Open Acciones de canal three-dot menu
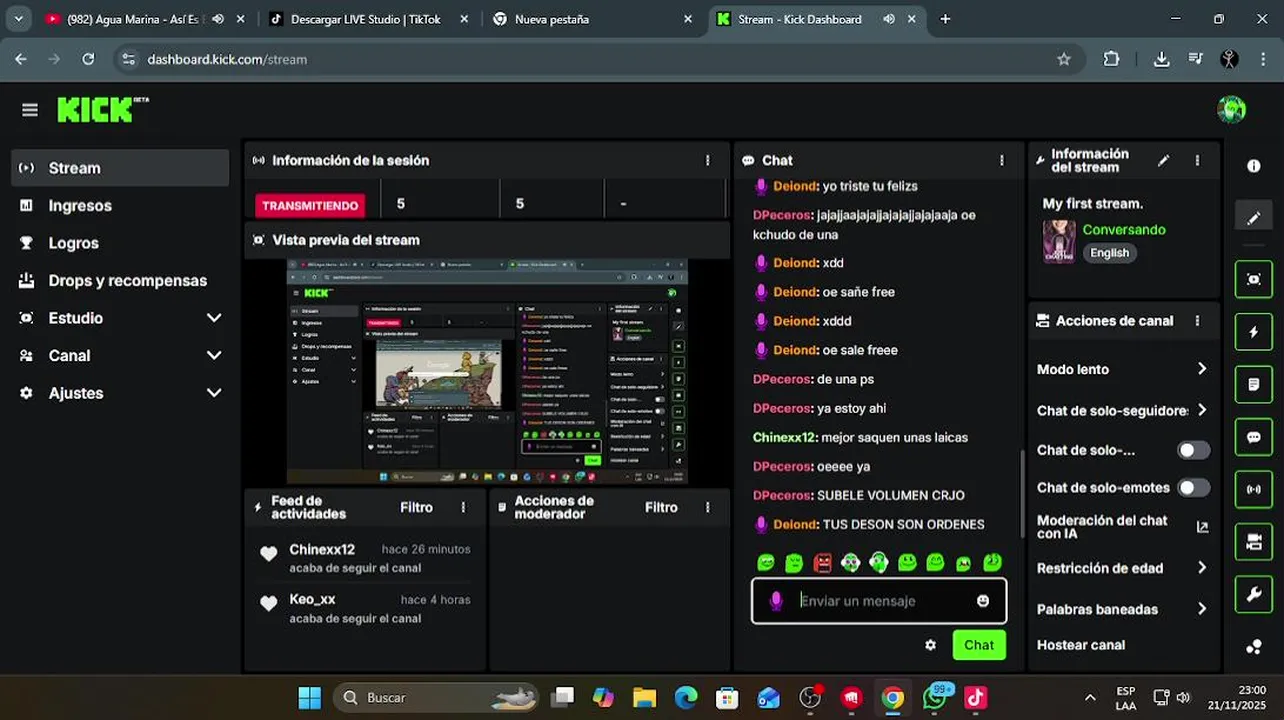Image resolution: width=1284 pixels, height=720 pixels. (1197, 321)
